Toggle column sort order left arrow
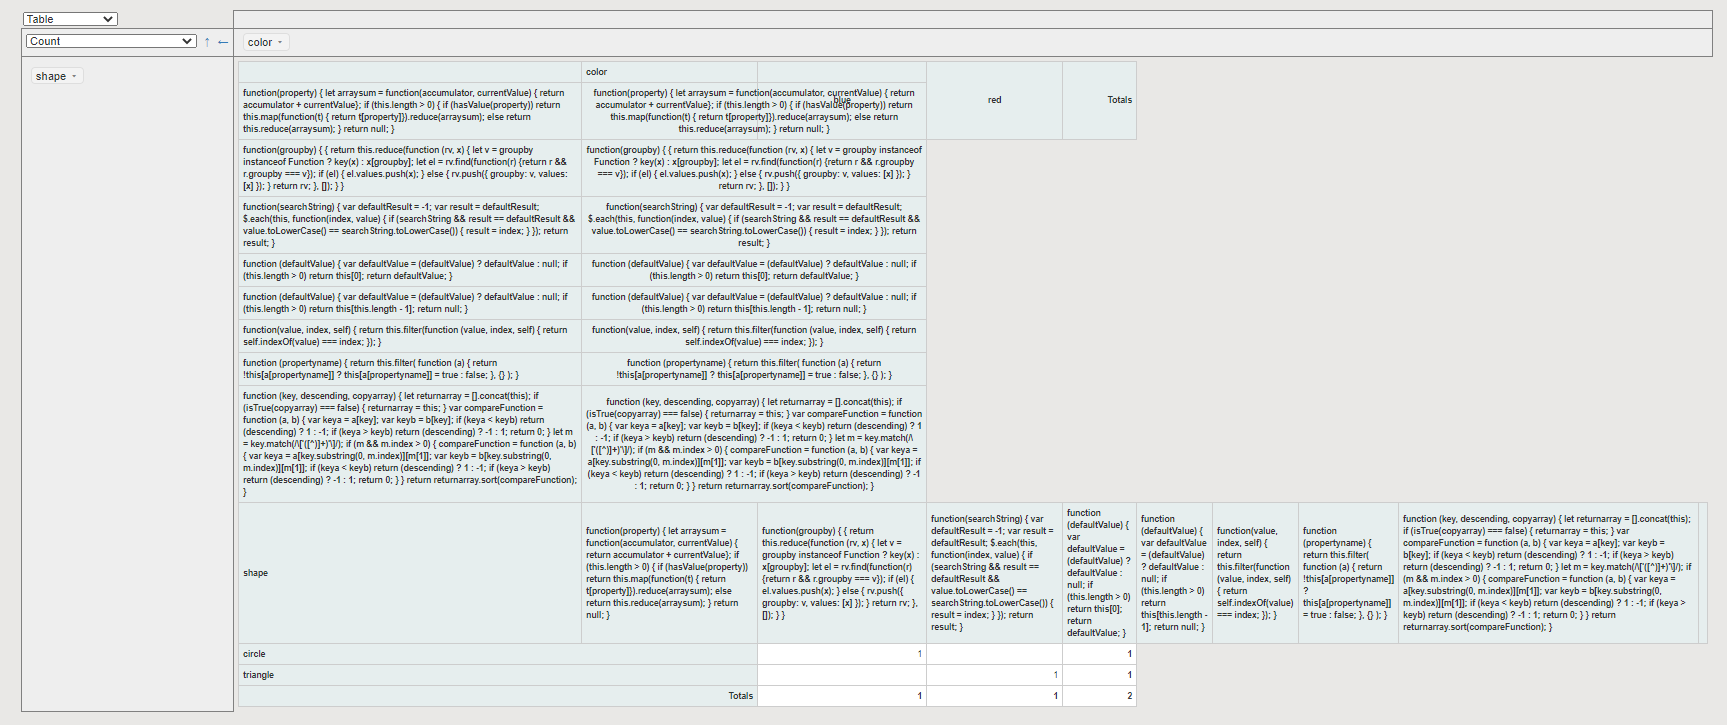 click(x=223, y=42)
